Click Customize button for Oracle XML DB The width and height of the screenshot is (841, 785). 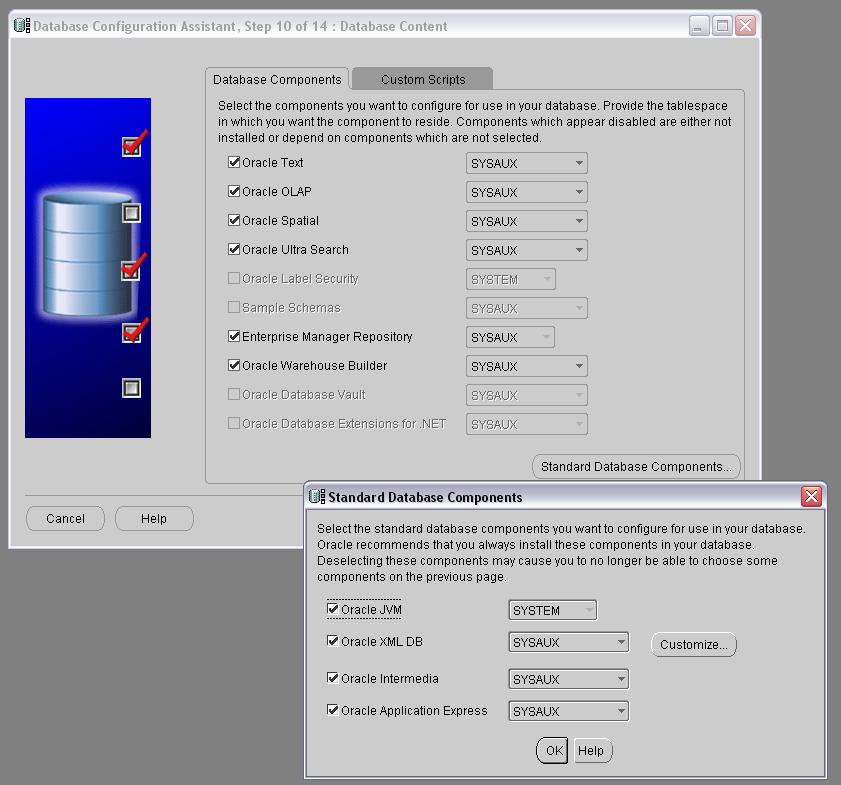pyautogui.click(x=693, y=645)
